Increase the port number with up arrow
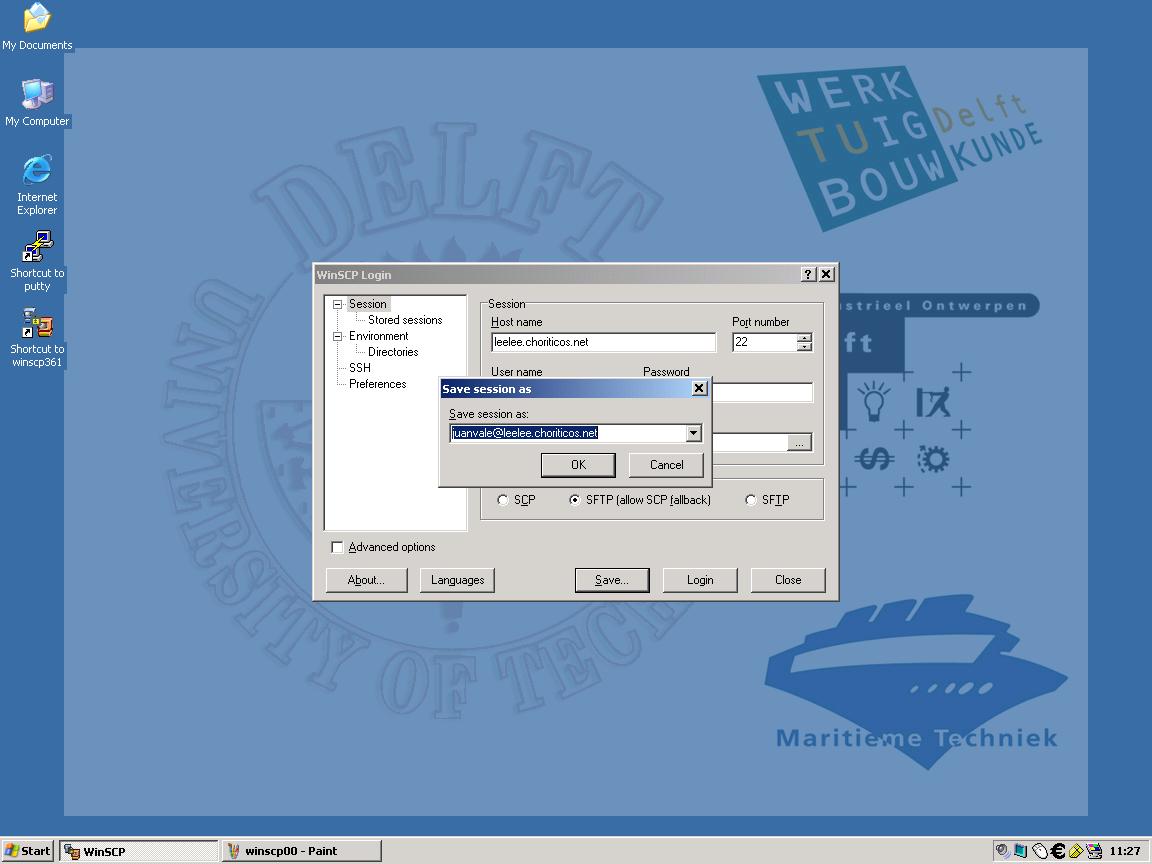 tap(804, 338)
